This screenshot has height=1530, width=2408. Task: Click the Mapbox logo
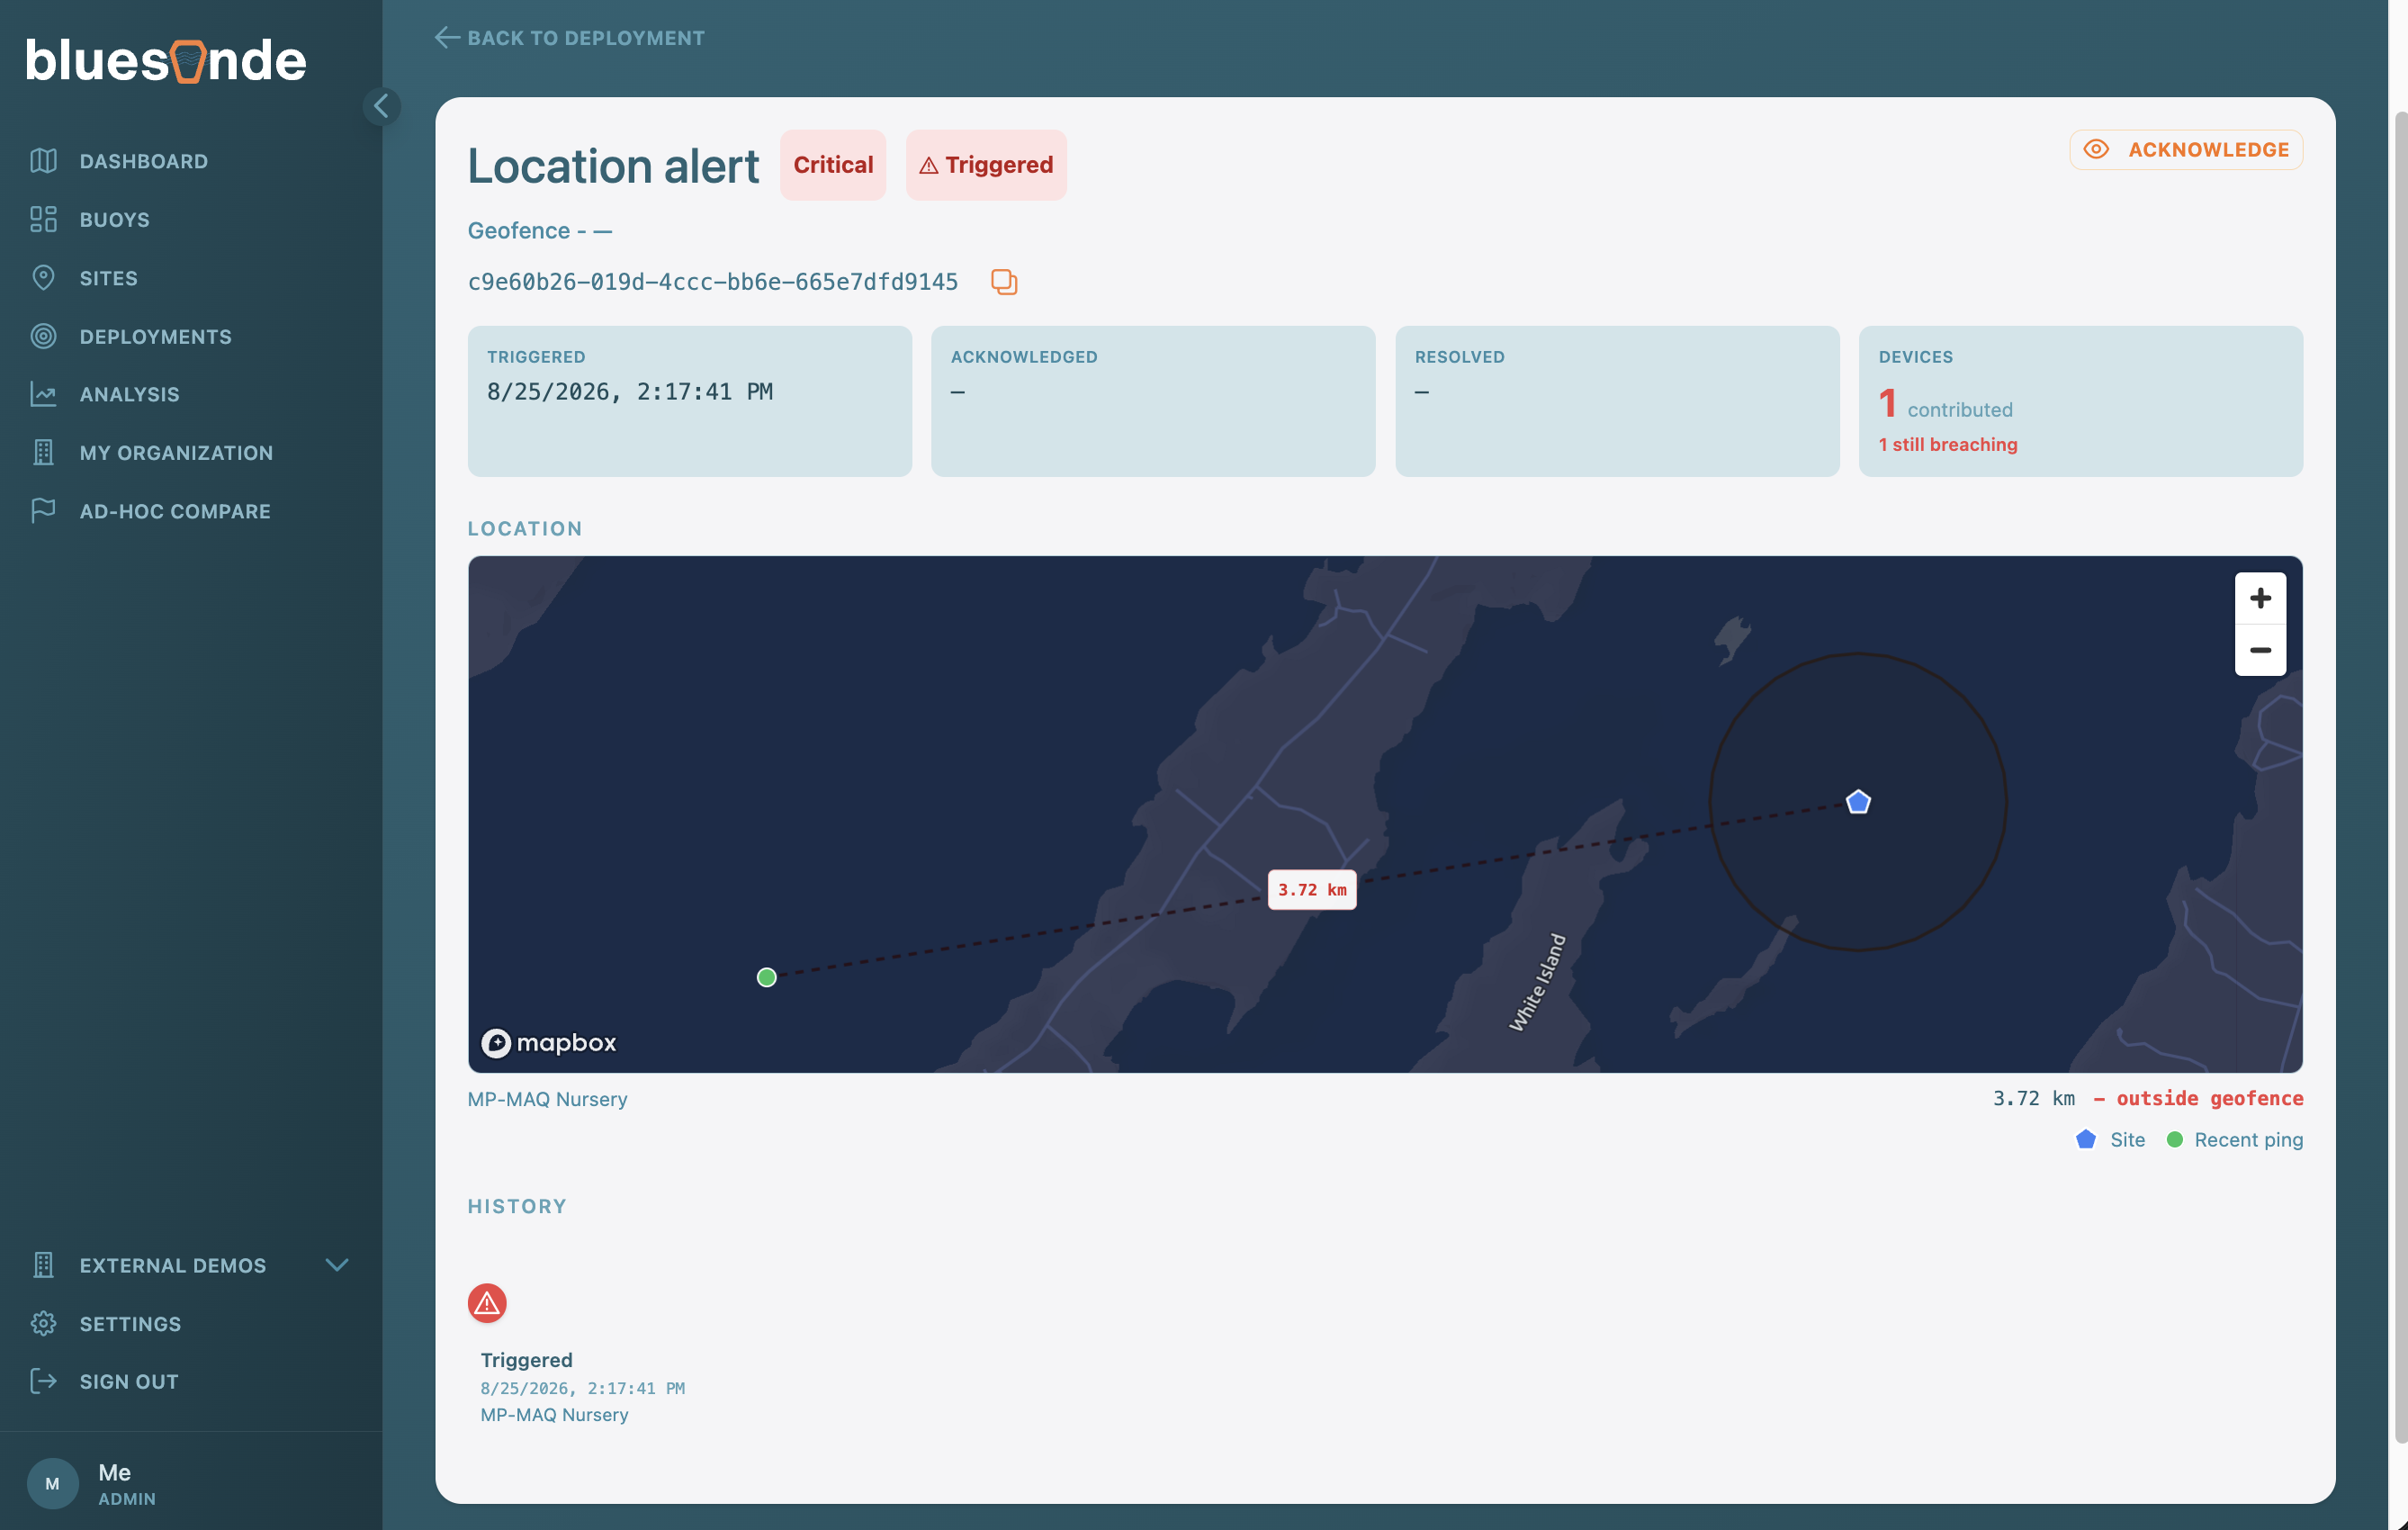[x=549, y=1043]
